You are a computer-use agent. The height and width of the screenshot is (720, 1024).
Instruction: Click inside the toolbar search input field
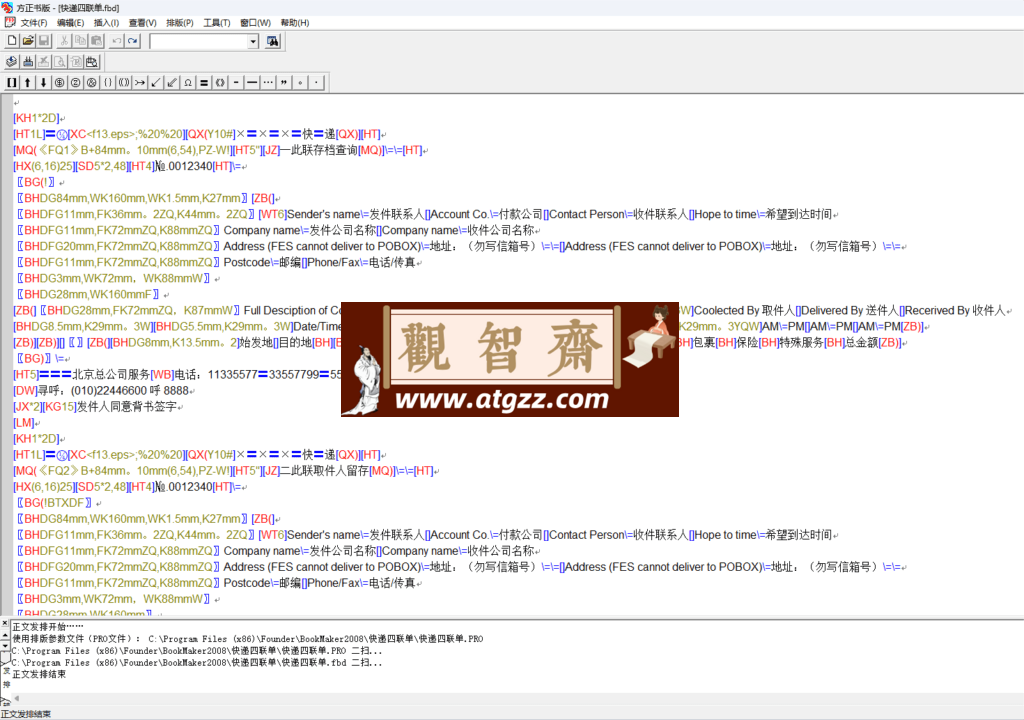coord(199,42)
